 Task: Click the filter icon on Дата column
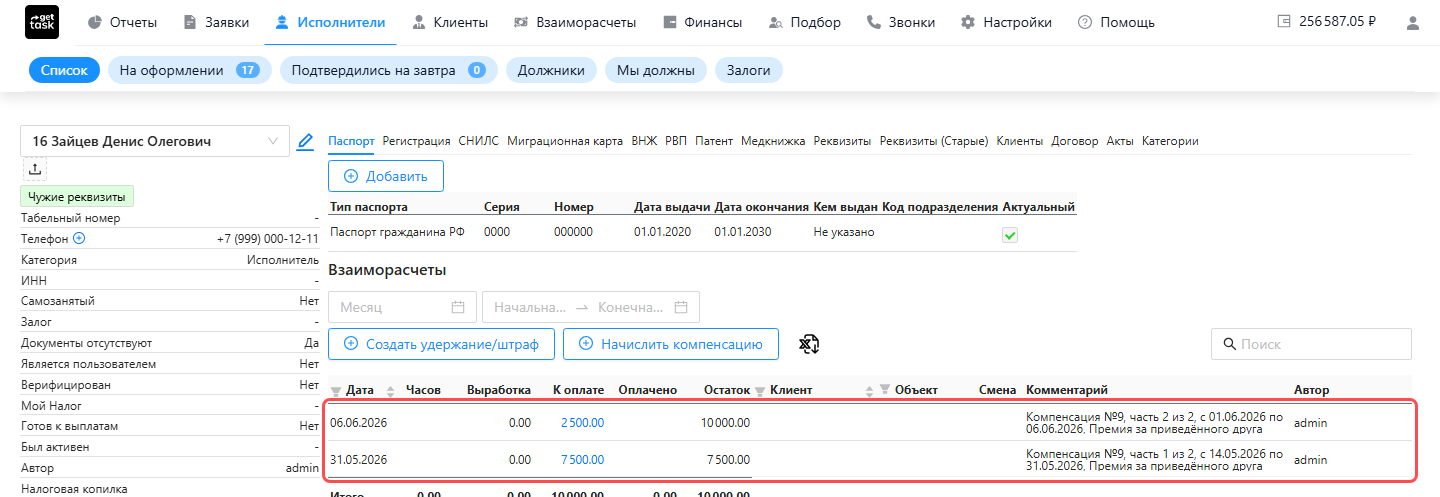click(x=336, y=391)
